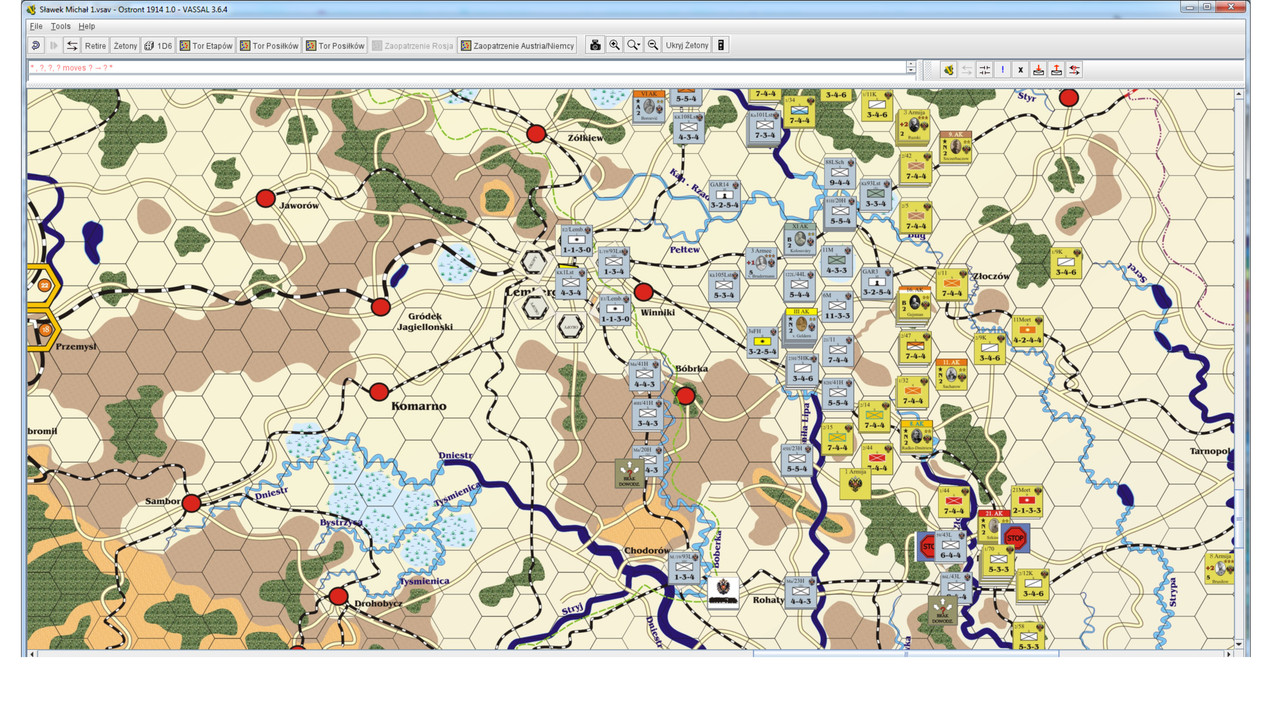1280x722 pixels.
Task: Click the red town marker at Żółkiew
Action: (536, 134)
